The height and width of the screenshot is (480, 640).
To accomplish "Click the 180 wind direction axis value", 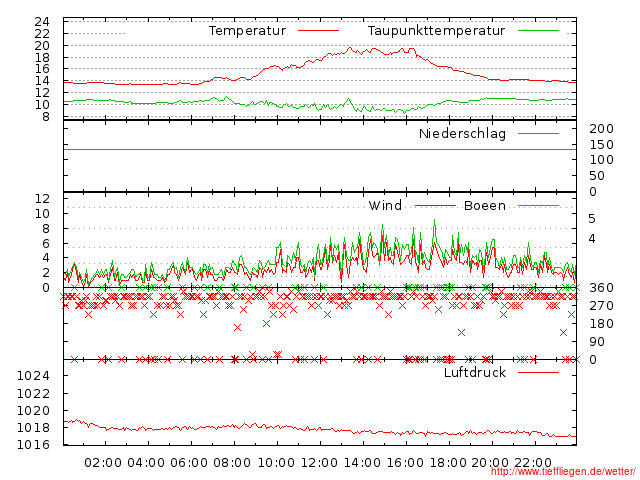I will tap(601, 324).
